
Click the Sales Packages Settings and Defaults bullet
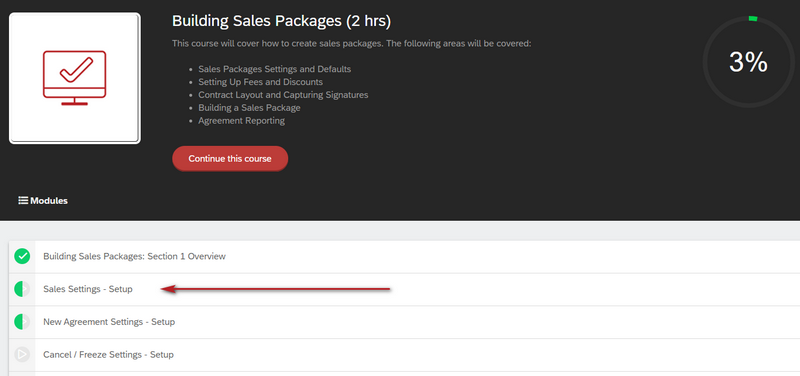(x=274, y=69)
